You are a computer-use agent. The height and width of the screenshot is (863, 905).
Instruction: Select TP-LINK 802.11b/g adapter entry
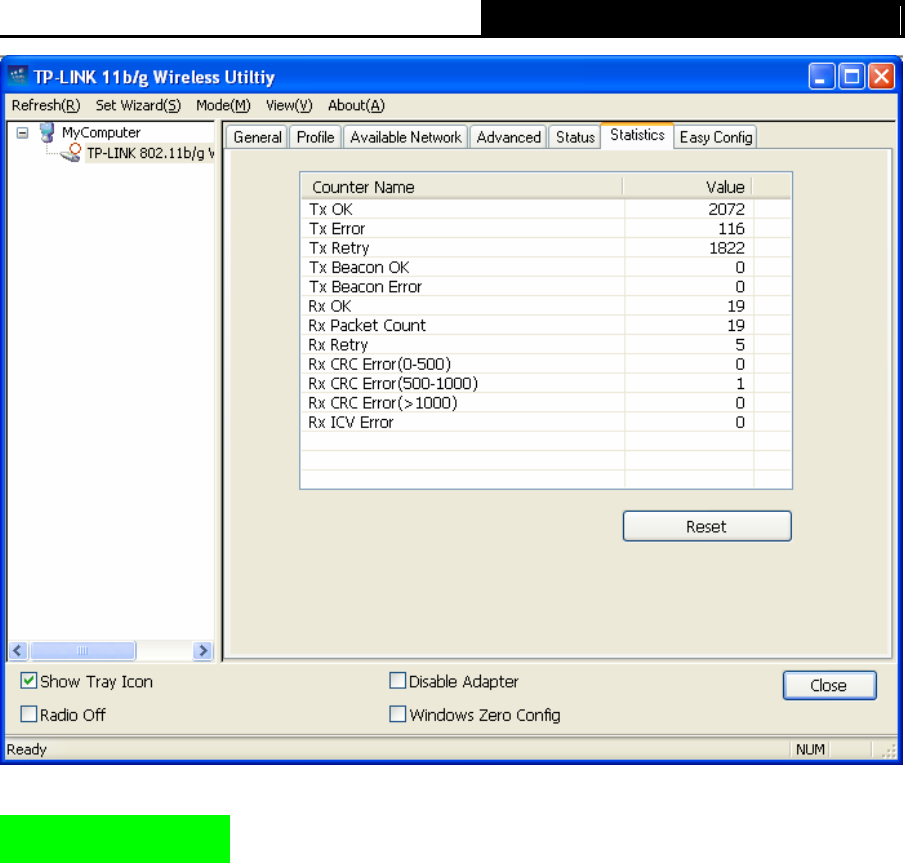pos(150,154)
